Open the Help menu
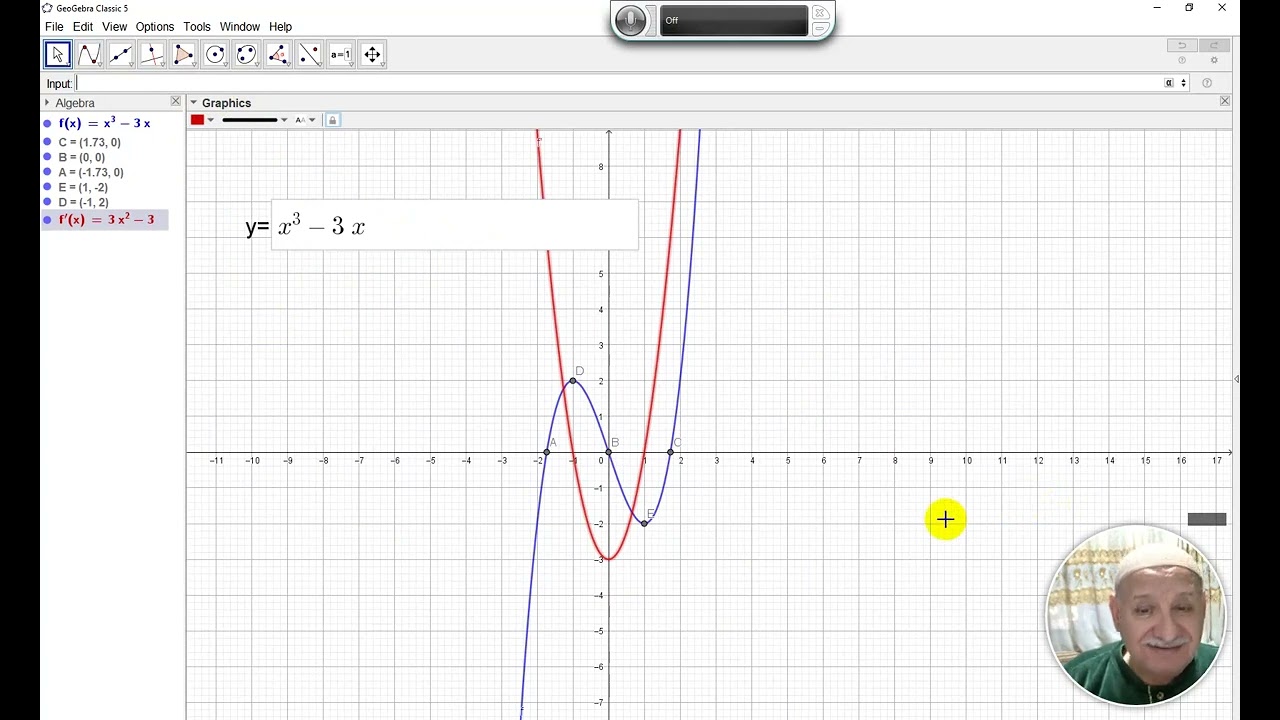 click(x=280, y=27)
